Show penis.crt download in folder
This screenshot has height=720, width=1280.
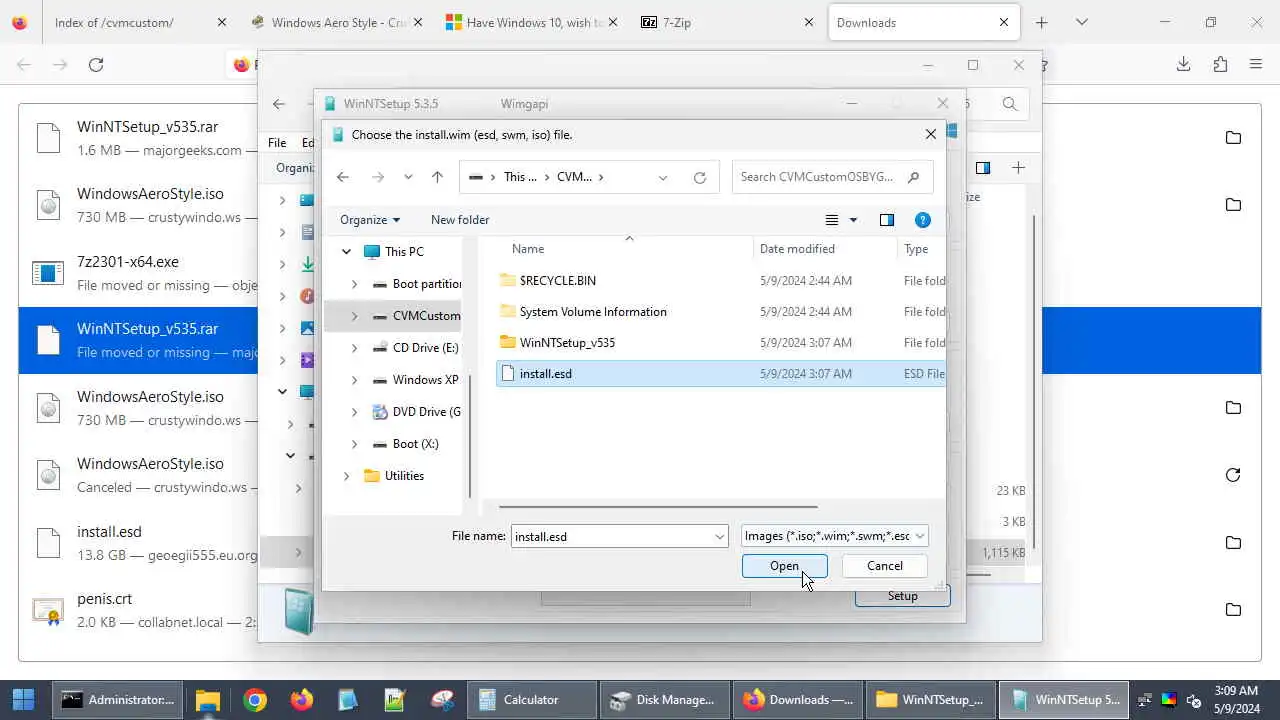[x=1233, y=610]
